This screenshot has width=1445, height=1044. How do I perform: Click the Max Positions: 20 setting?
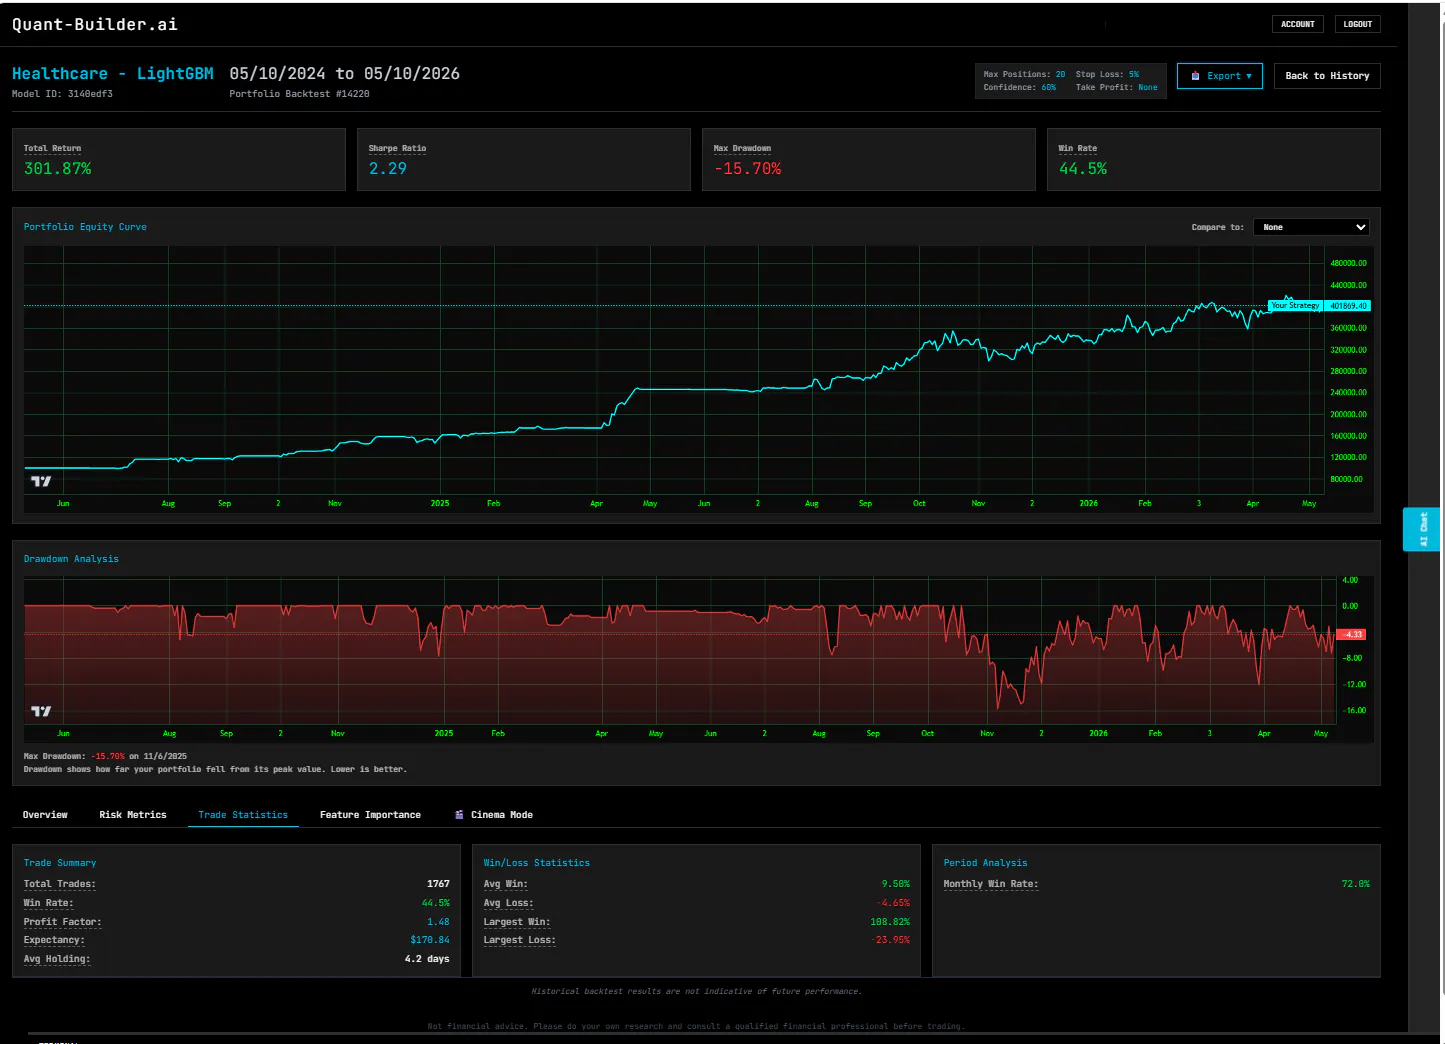(1024, 74)
